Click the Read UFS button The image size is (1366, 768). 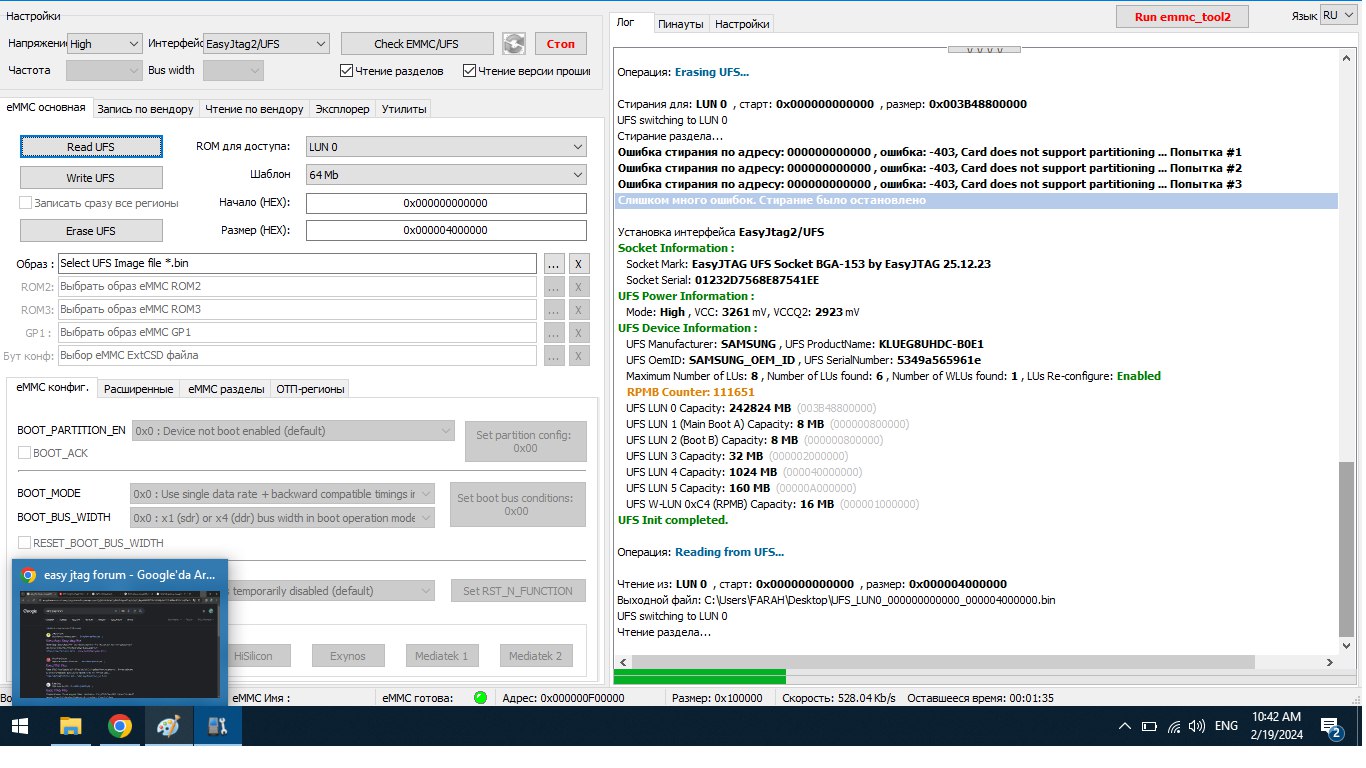[91, 147]
